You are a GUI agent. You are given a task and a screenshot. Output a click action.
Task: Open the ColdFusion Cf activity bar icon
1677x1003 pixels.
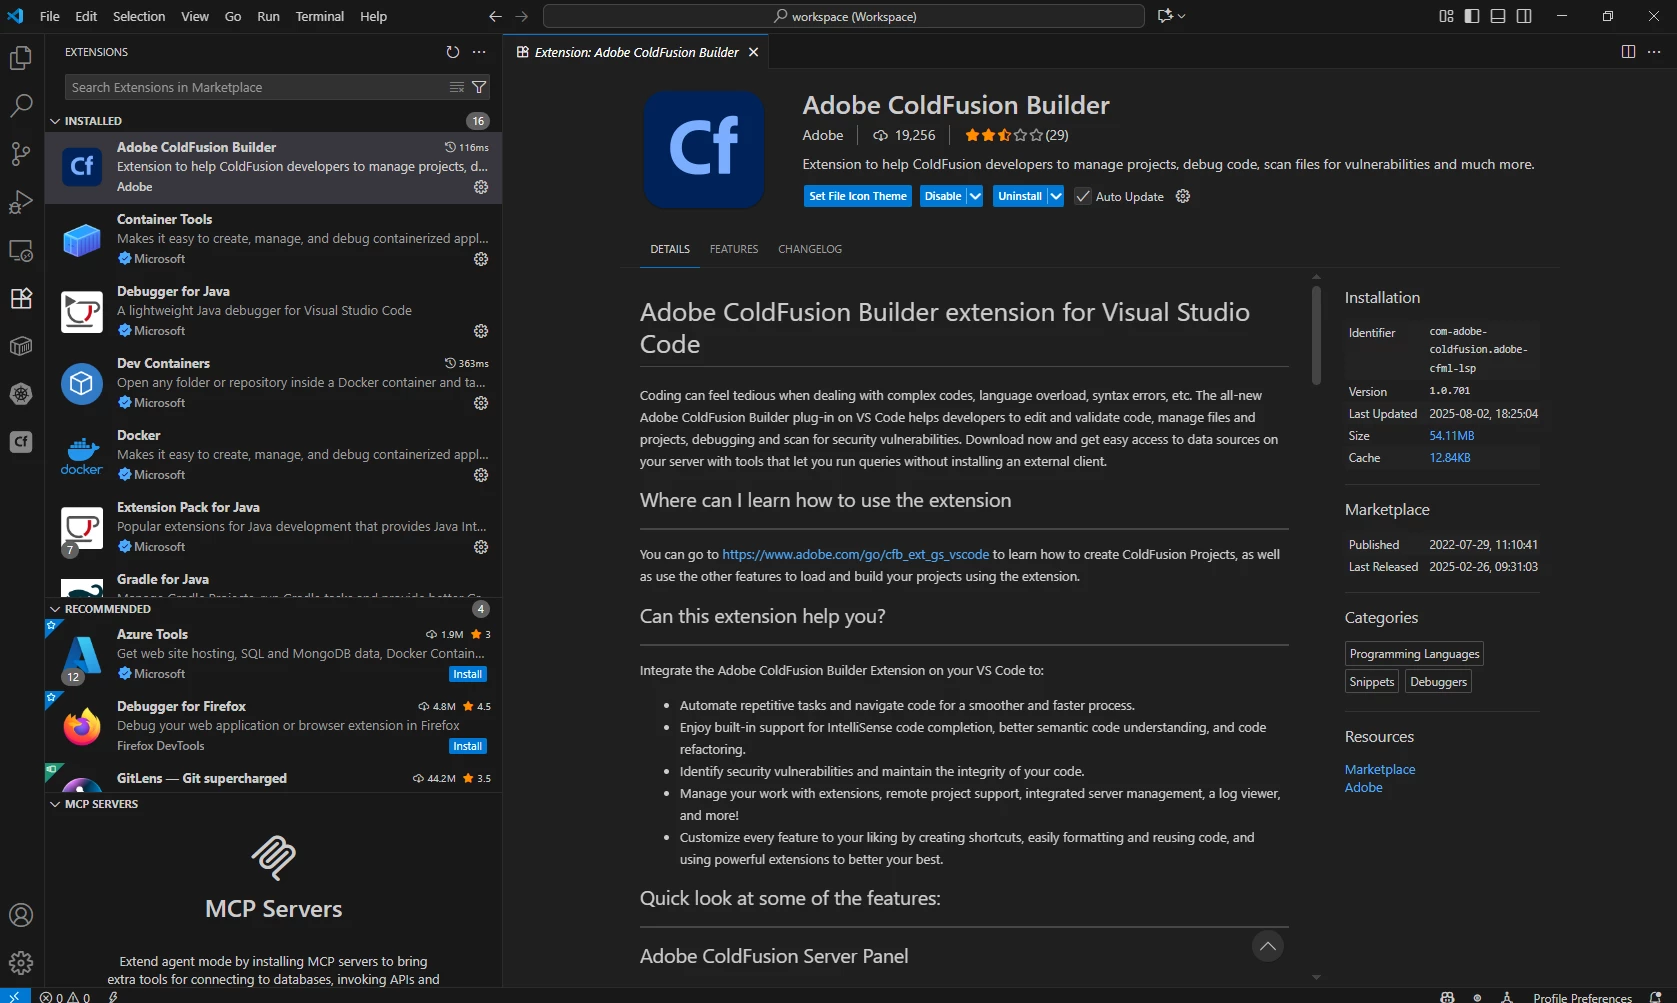(21, 442)
